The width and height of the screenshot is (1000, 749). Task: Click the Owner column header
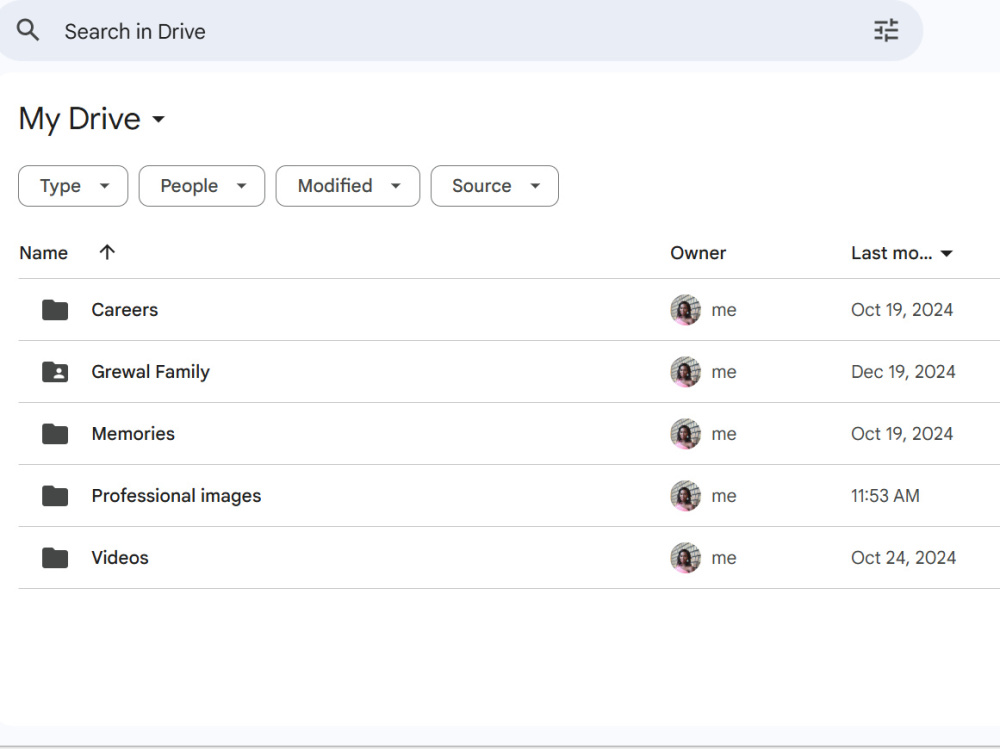tap(698, 253)
